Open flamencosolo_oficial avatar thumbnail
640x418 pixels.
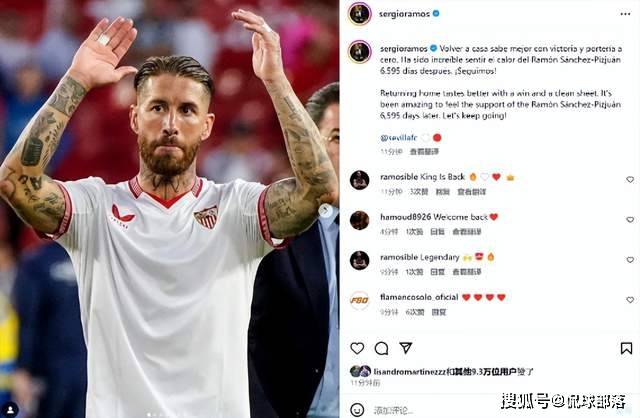(x=360, y=301)
